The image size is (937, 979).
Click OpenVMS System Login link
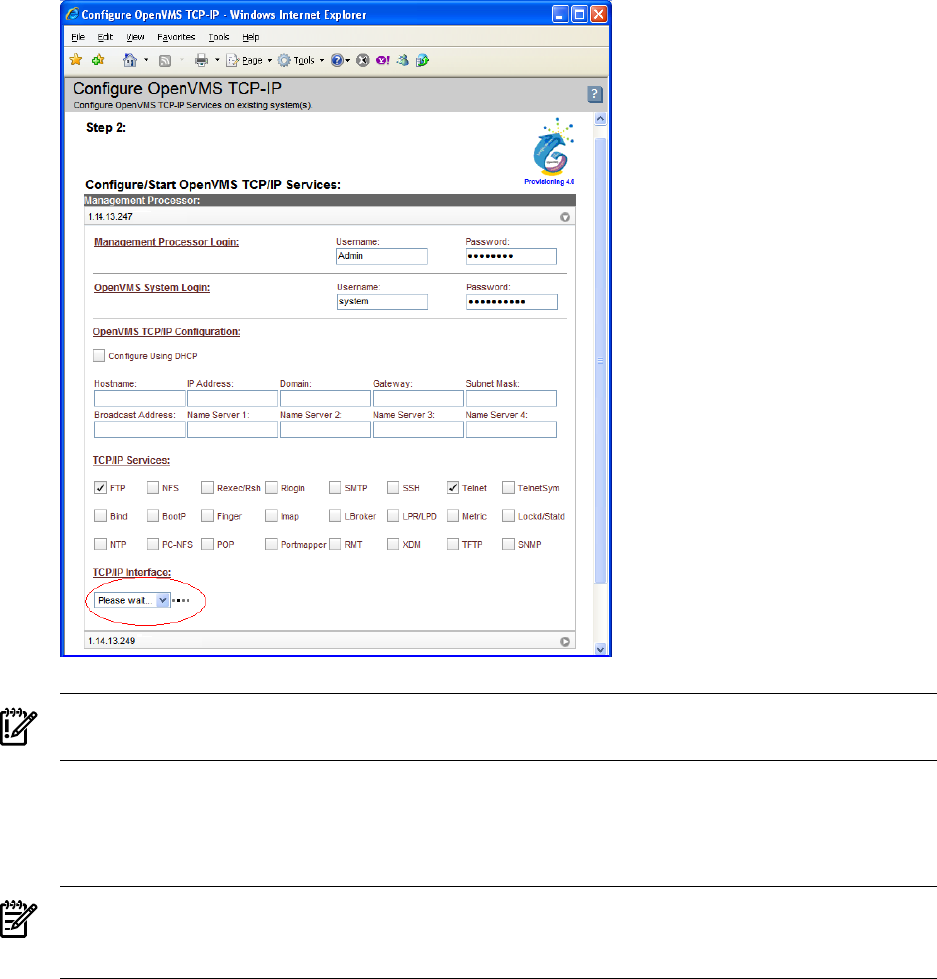click(152, 288)
